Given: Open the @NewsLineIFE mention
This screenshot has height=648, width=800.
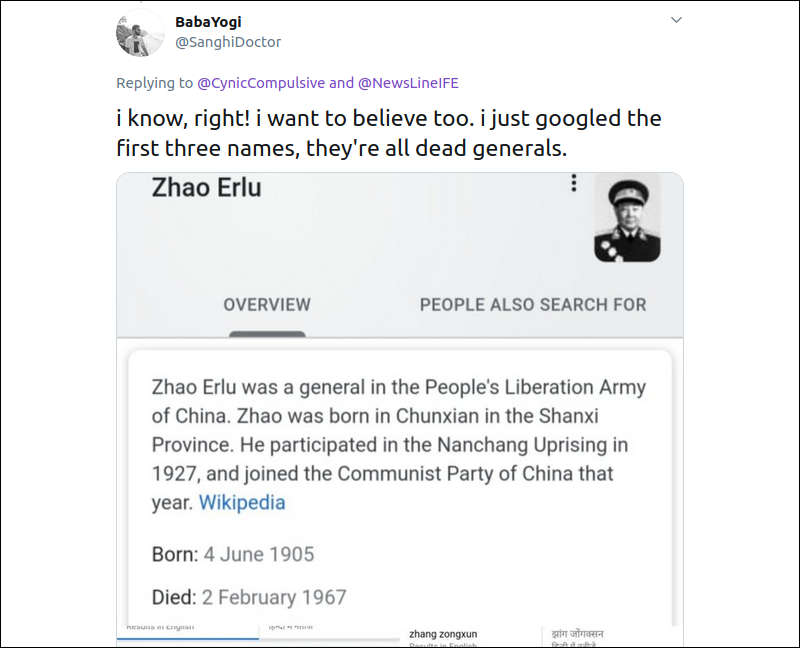Looking at the screenshot, I should tap(408, 83).
